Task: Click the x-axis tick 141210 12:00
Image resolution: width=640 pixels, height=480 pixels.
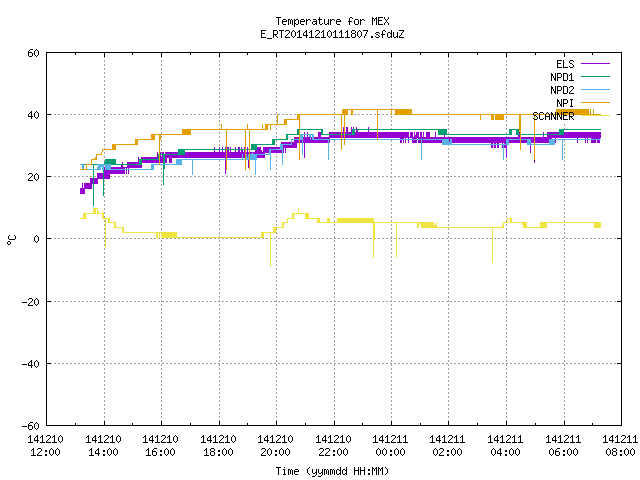Action: 45,445
